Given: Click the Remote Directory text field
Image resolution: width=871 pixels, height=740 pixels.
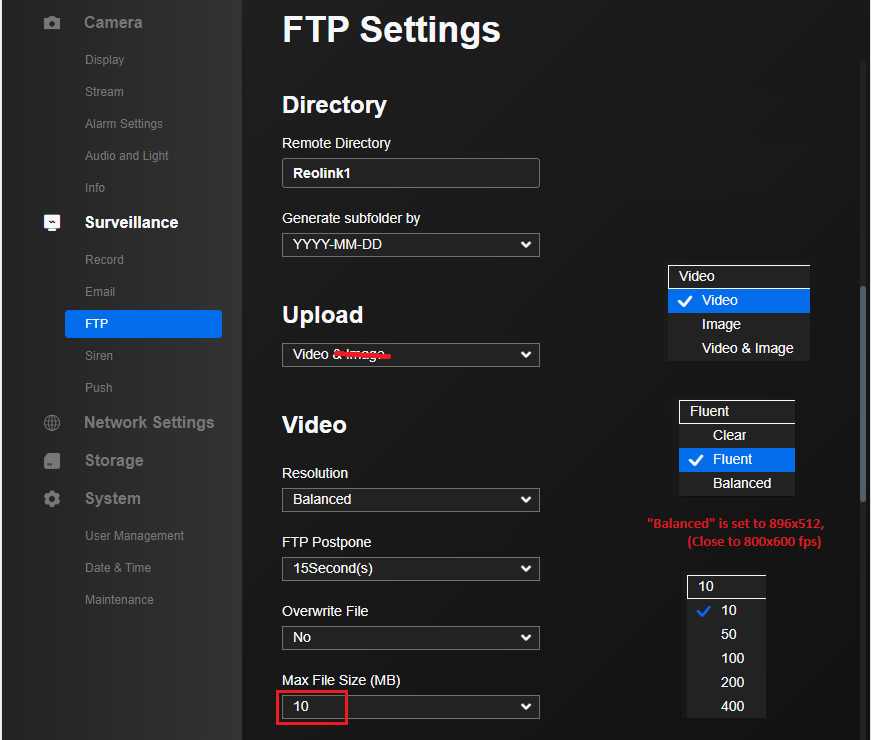Looking at the screenshot, I should pyautogui.click(x=410, y=173).
